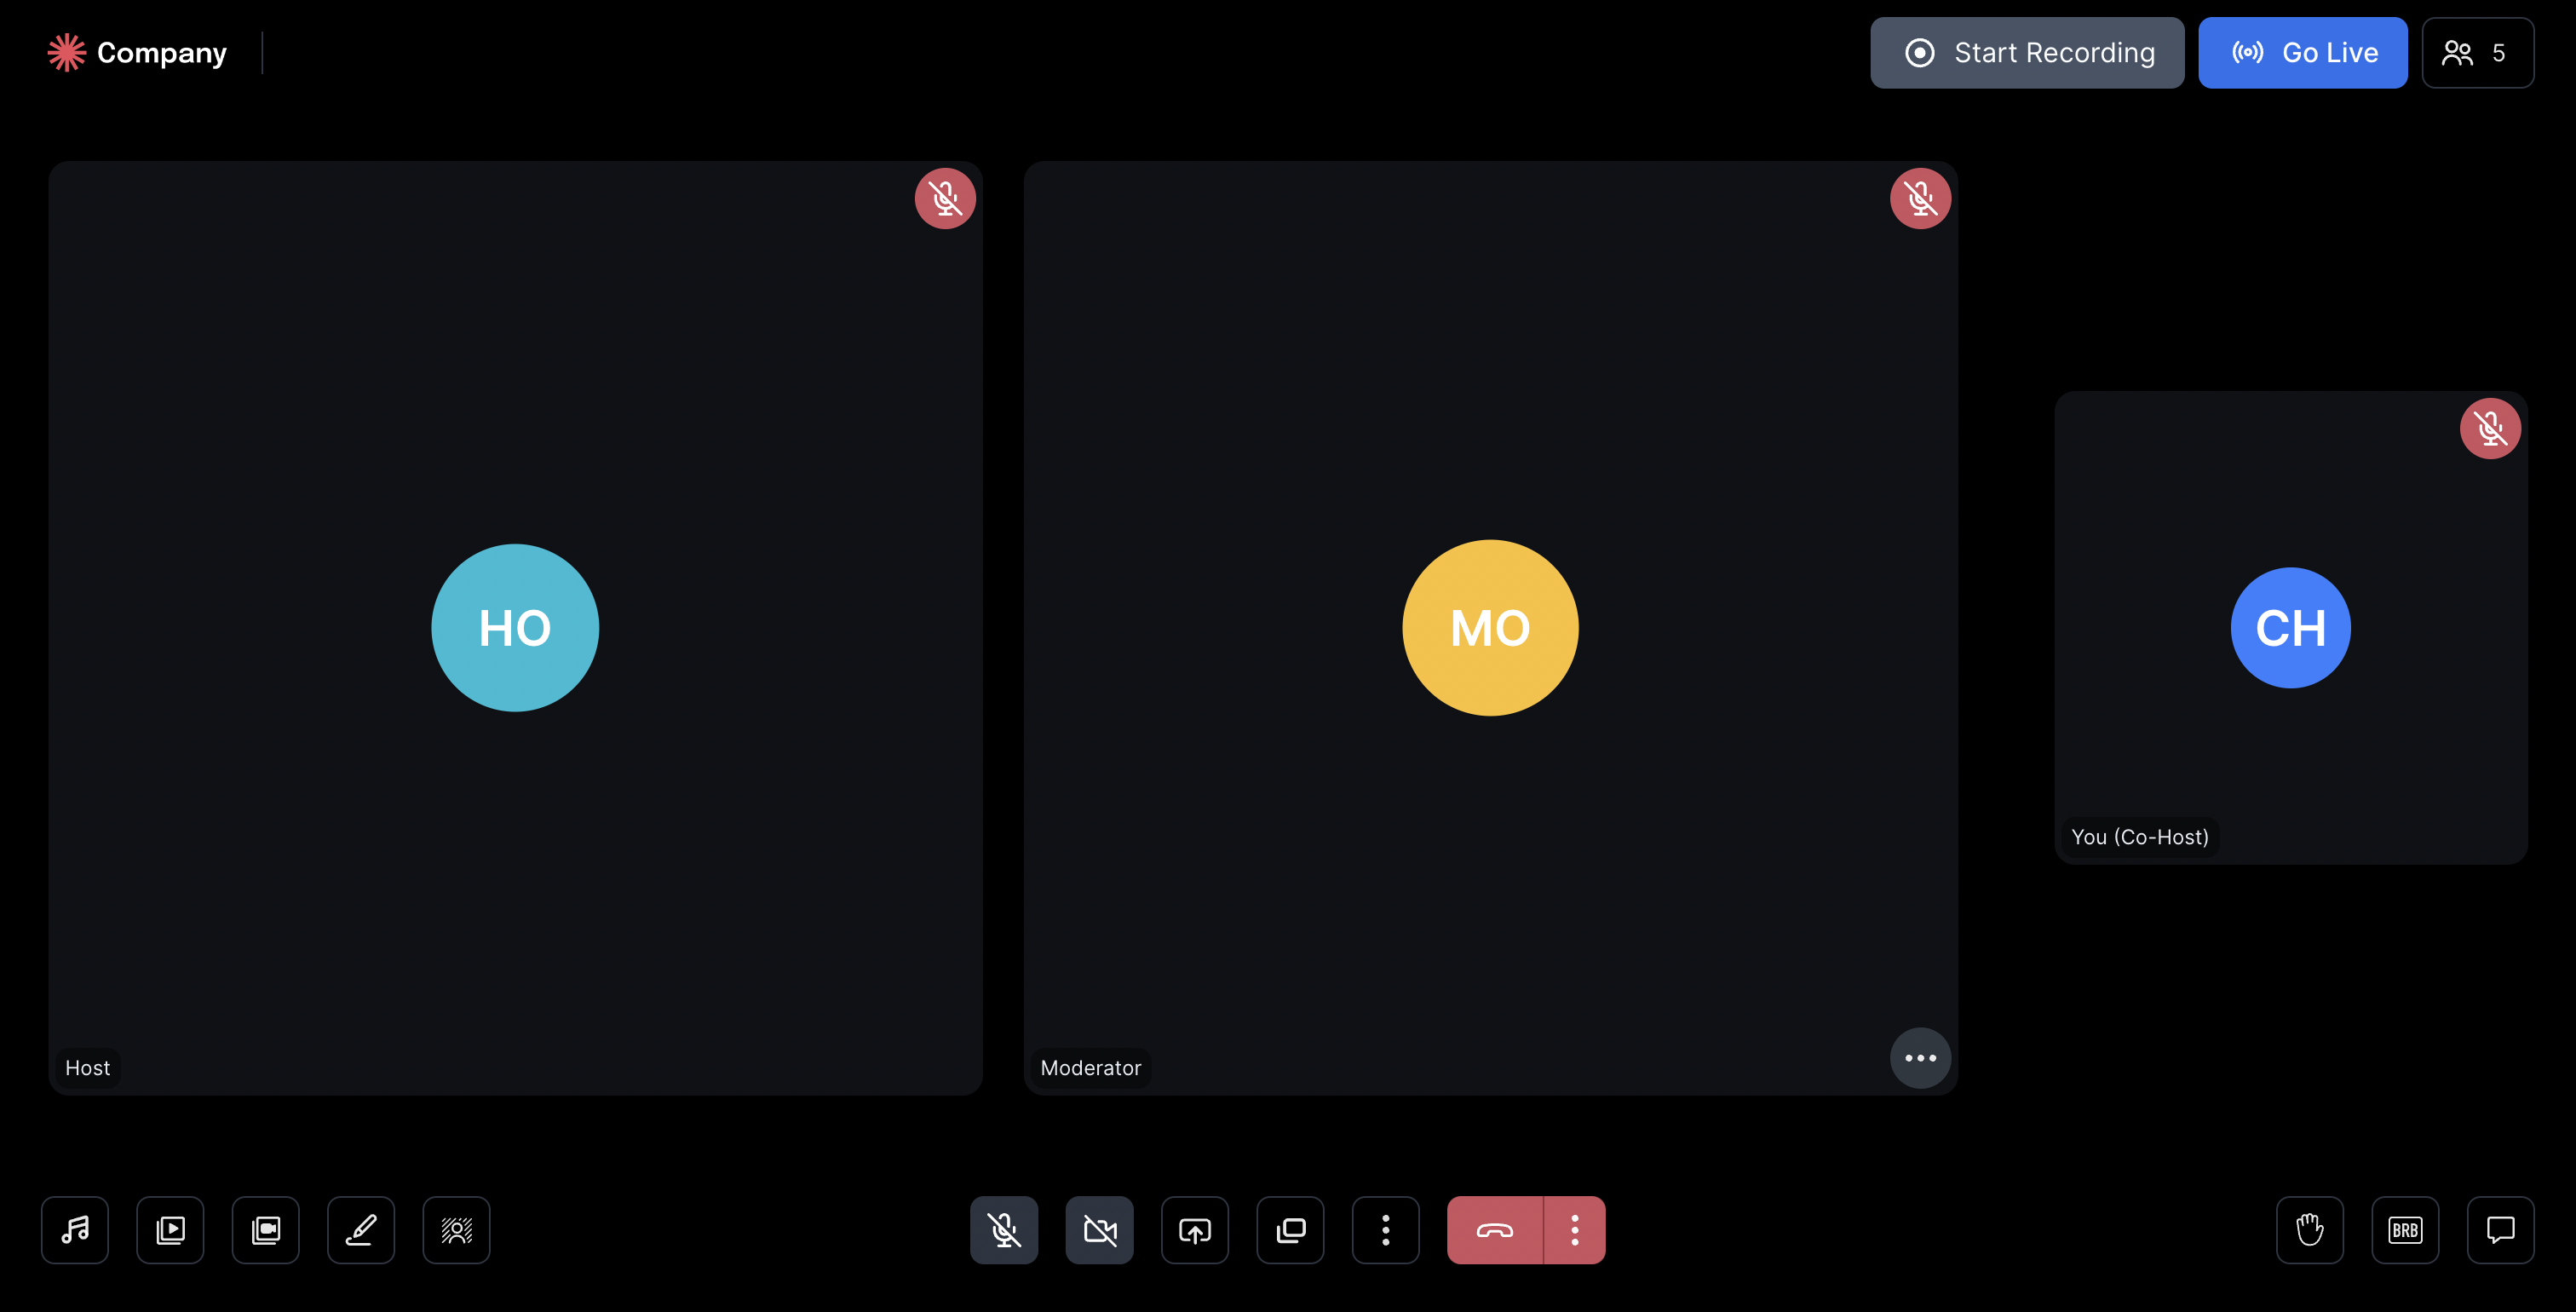
Task: Open more options beside microphone controls
Action: pos(1385,1230)
